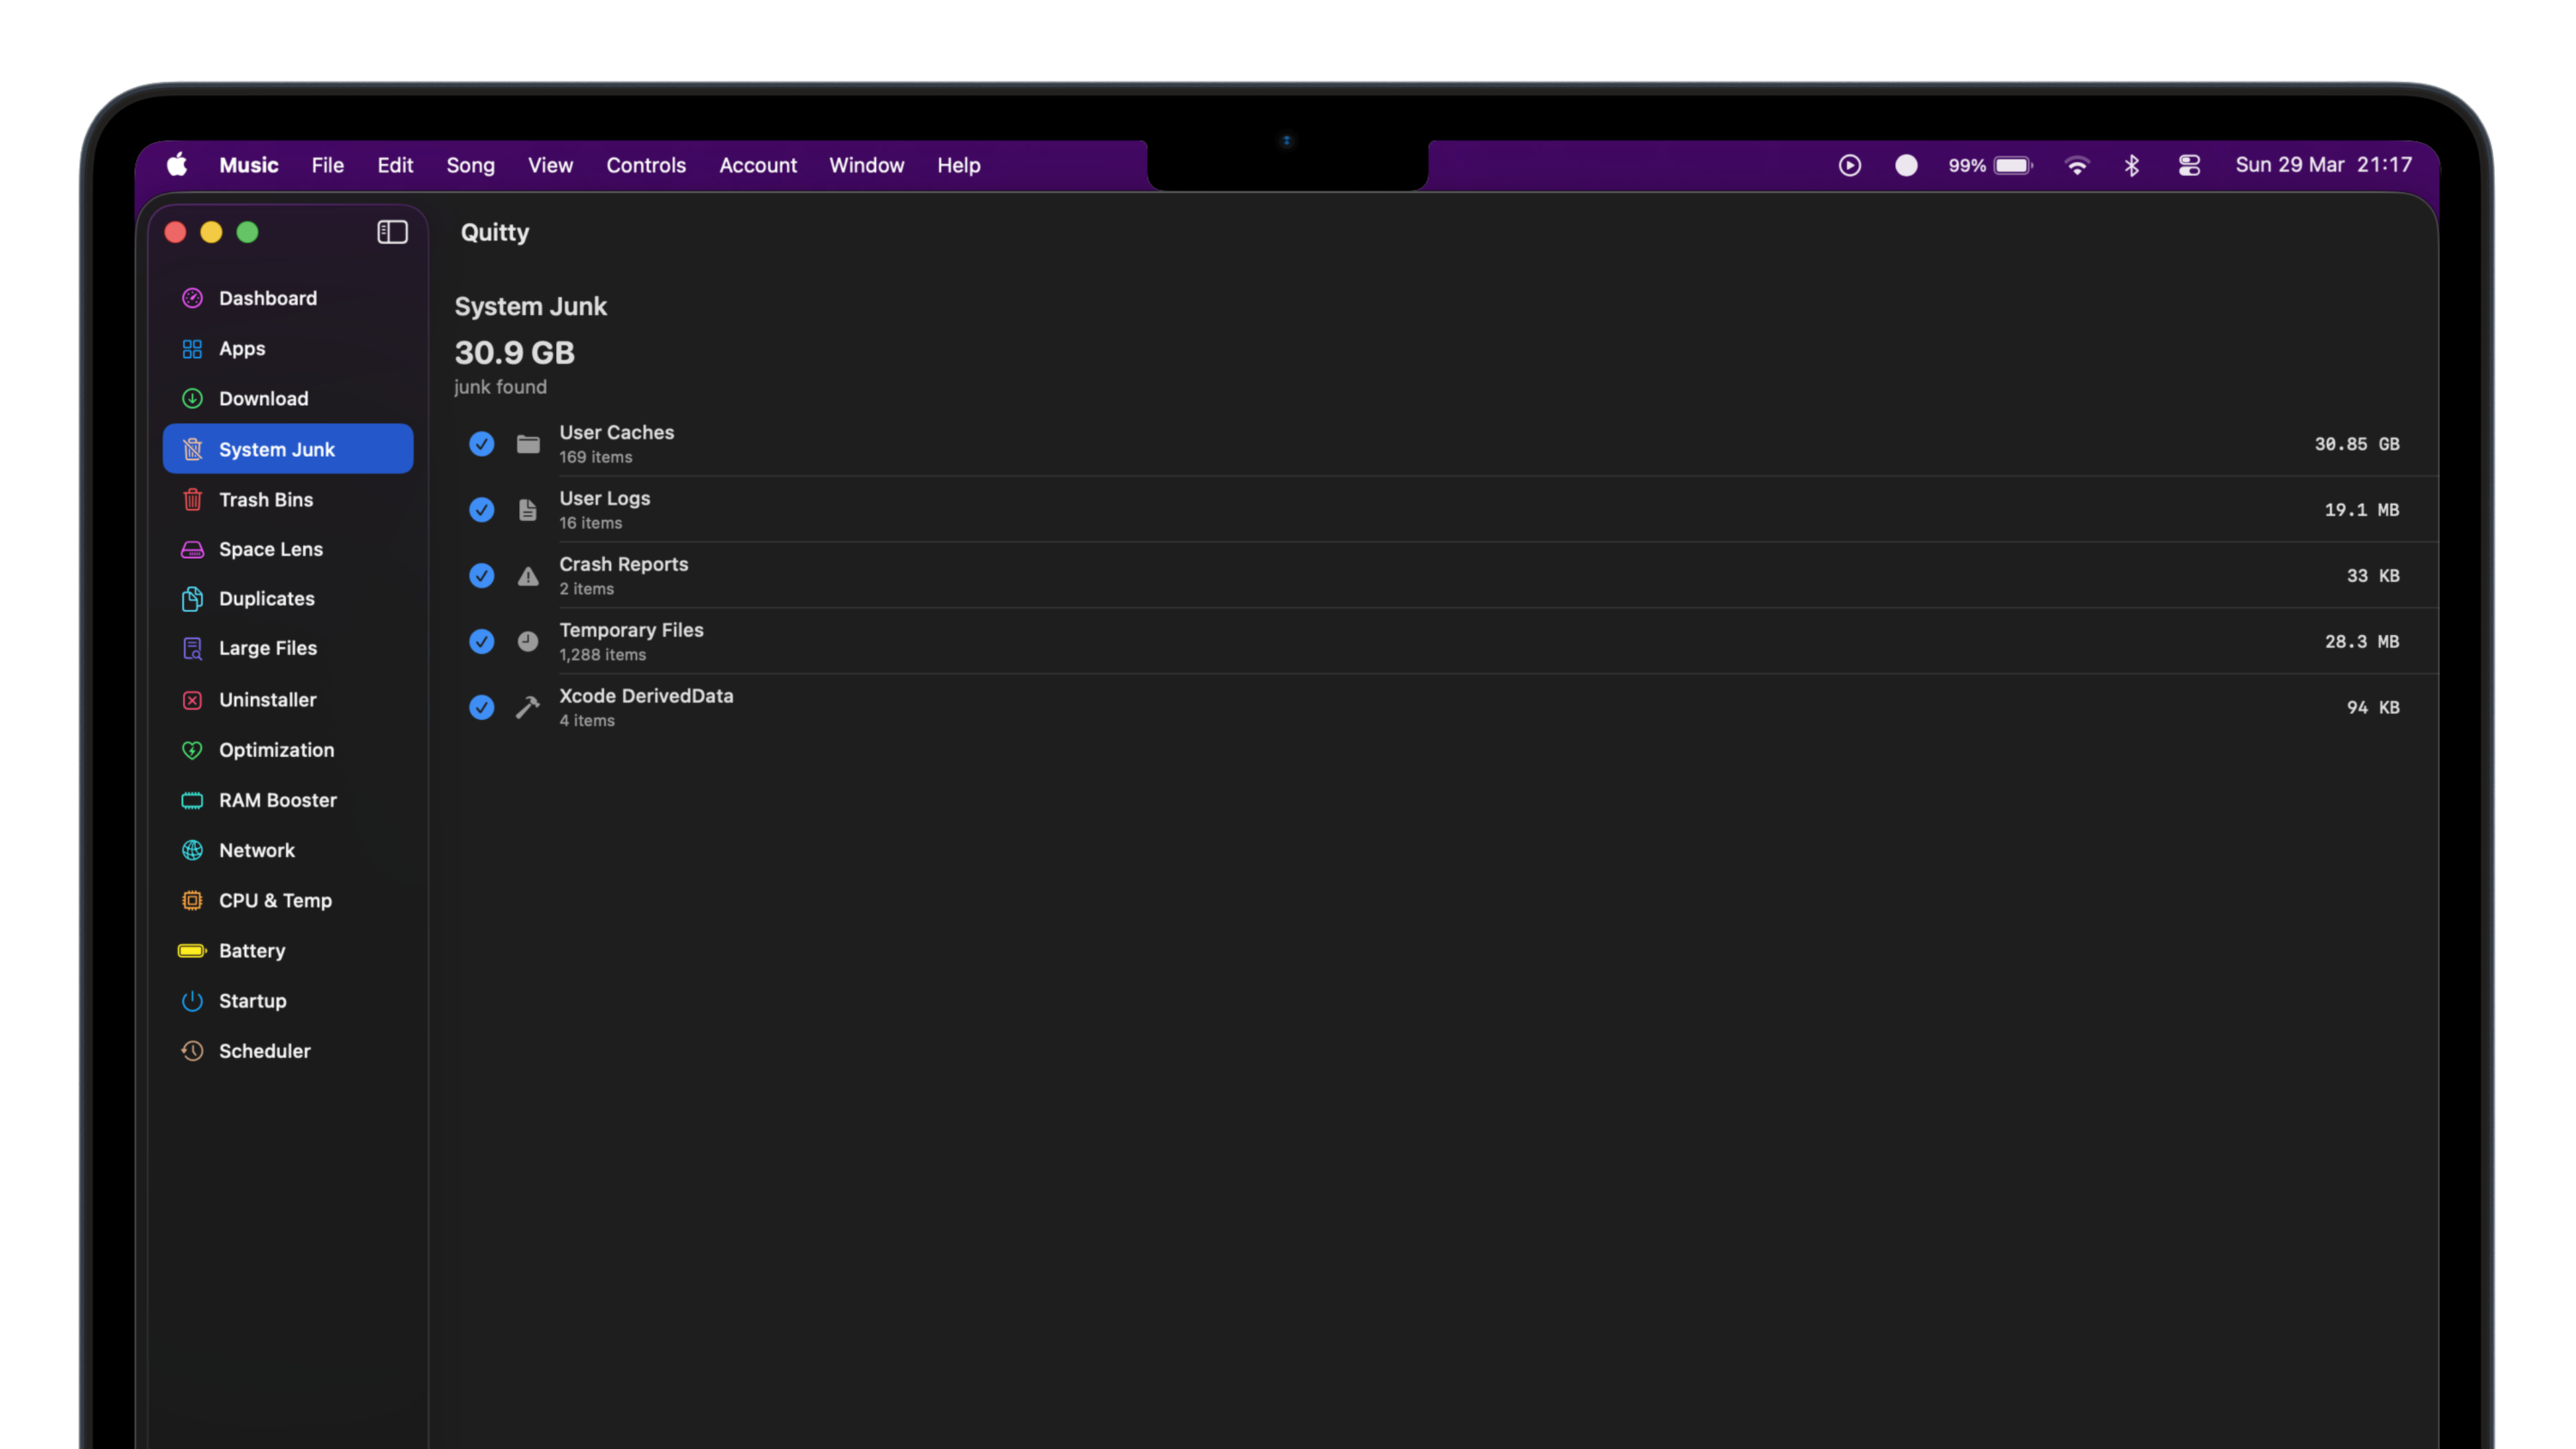Uncheck the User Caches checkbox
The height and width of the screenshot is (1449, 2576).
pos(481,444)
